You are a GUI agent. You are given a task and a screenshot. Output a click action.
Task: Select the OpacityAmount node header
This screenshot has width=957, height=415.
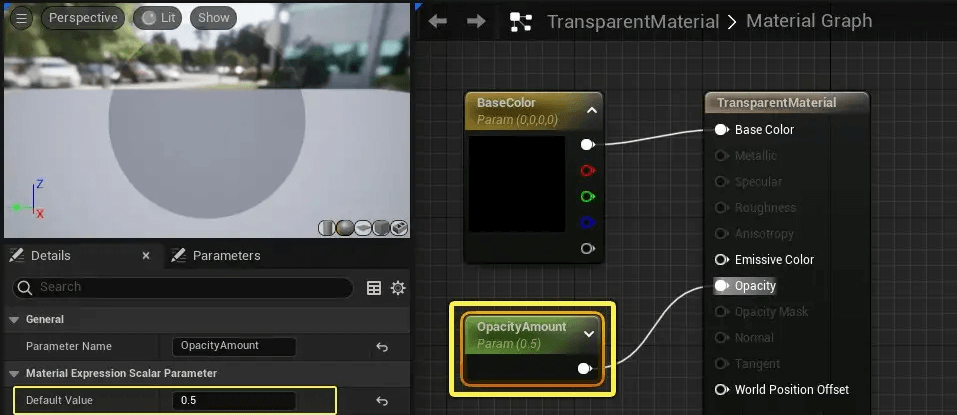[x=533, y=335]
